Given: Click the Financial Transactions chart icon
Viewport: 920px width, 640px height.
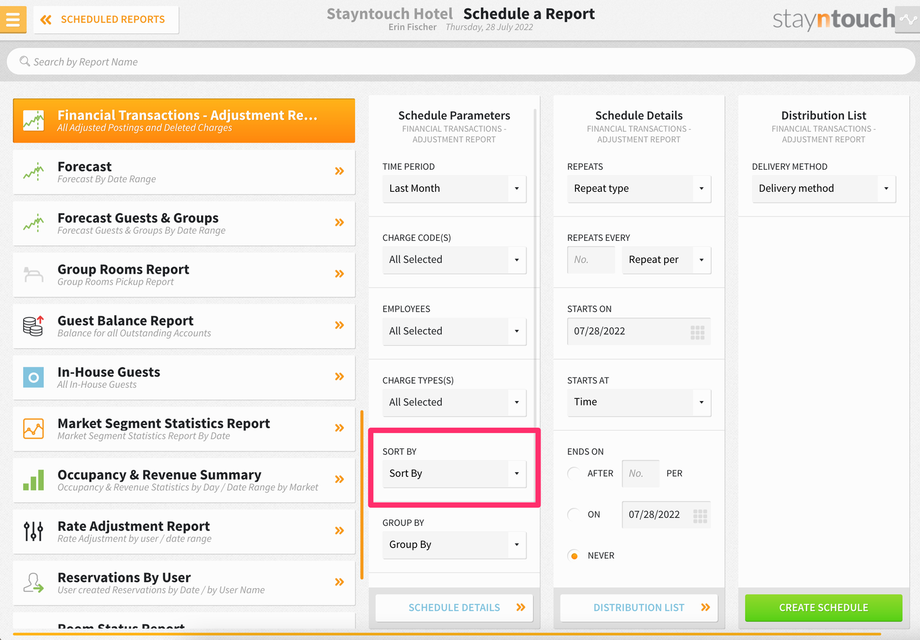Looking at the screenshot, I should coord(33,120).
